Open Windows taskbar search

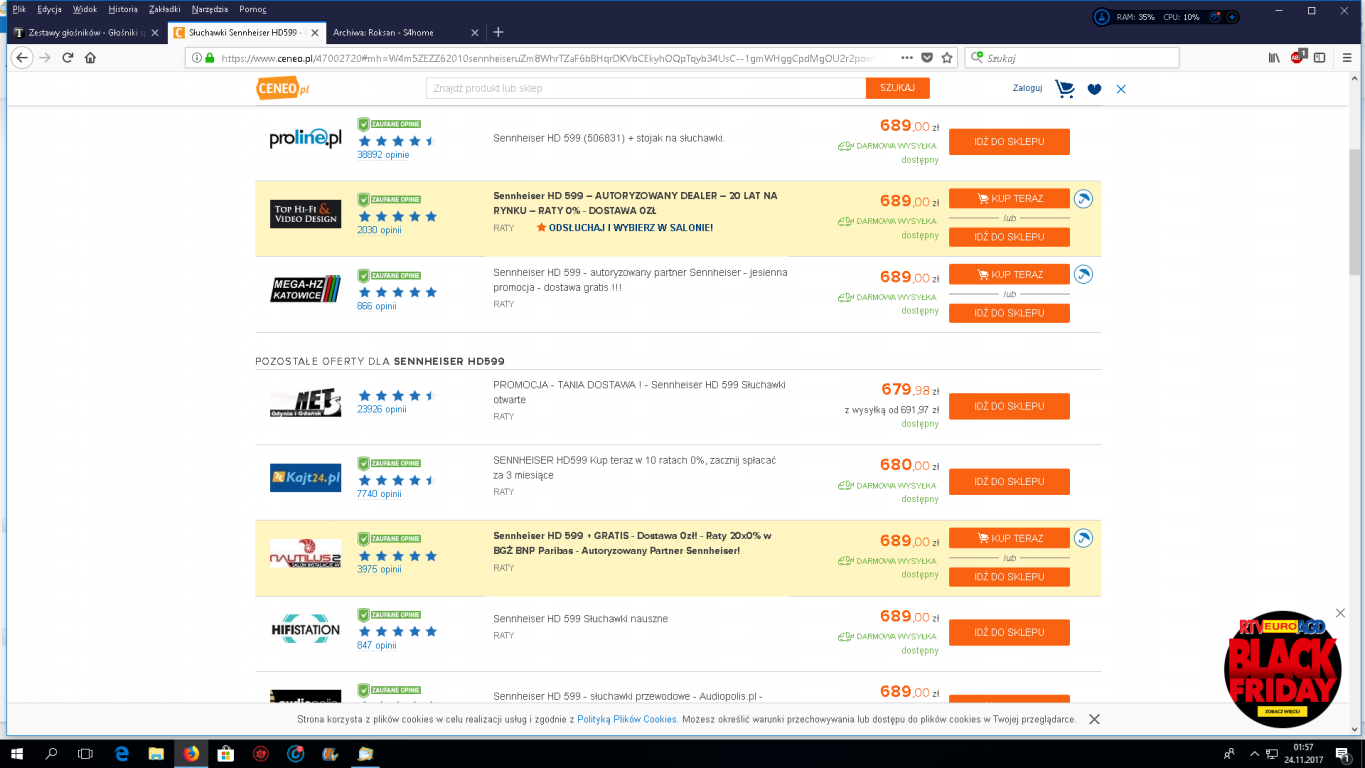click(x=51, y=753)
